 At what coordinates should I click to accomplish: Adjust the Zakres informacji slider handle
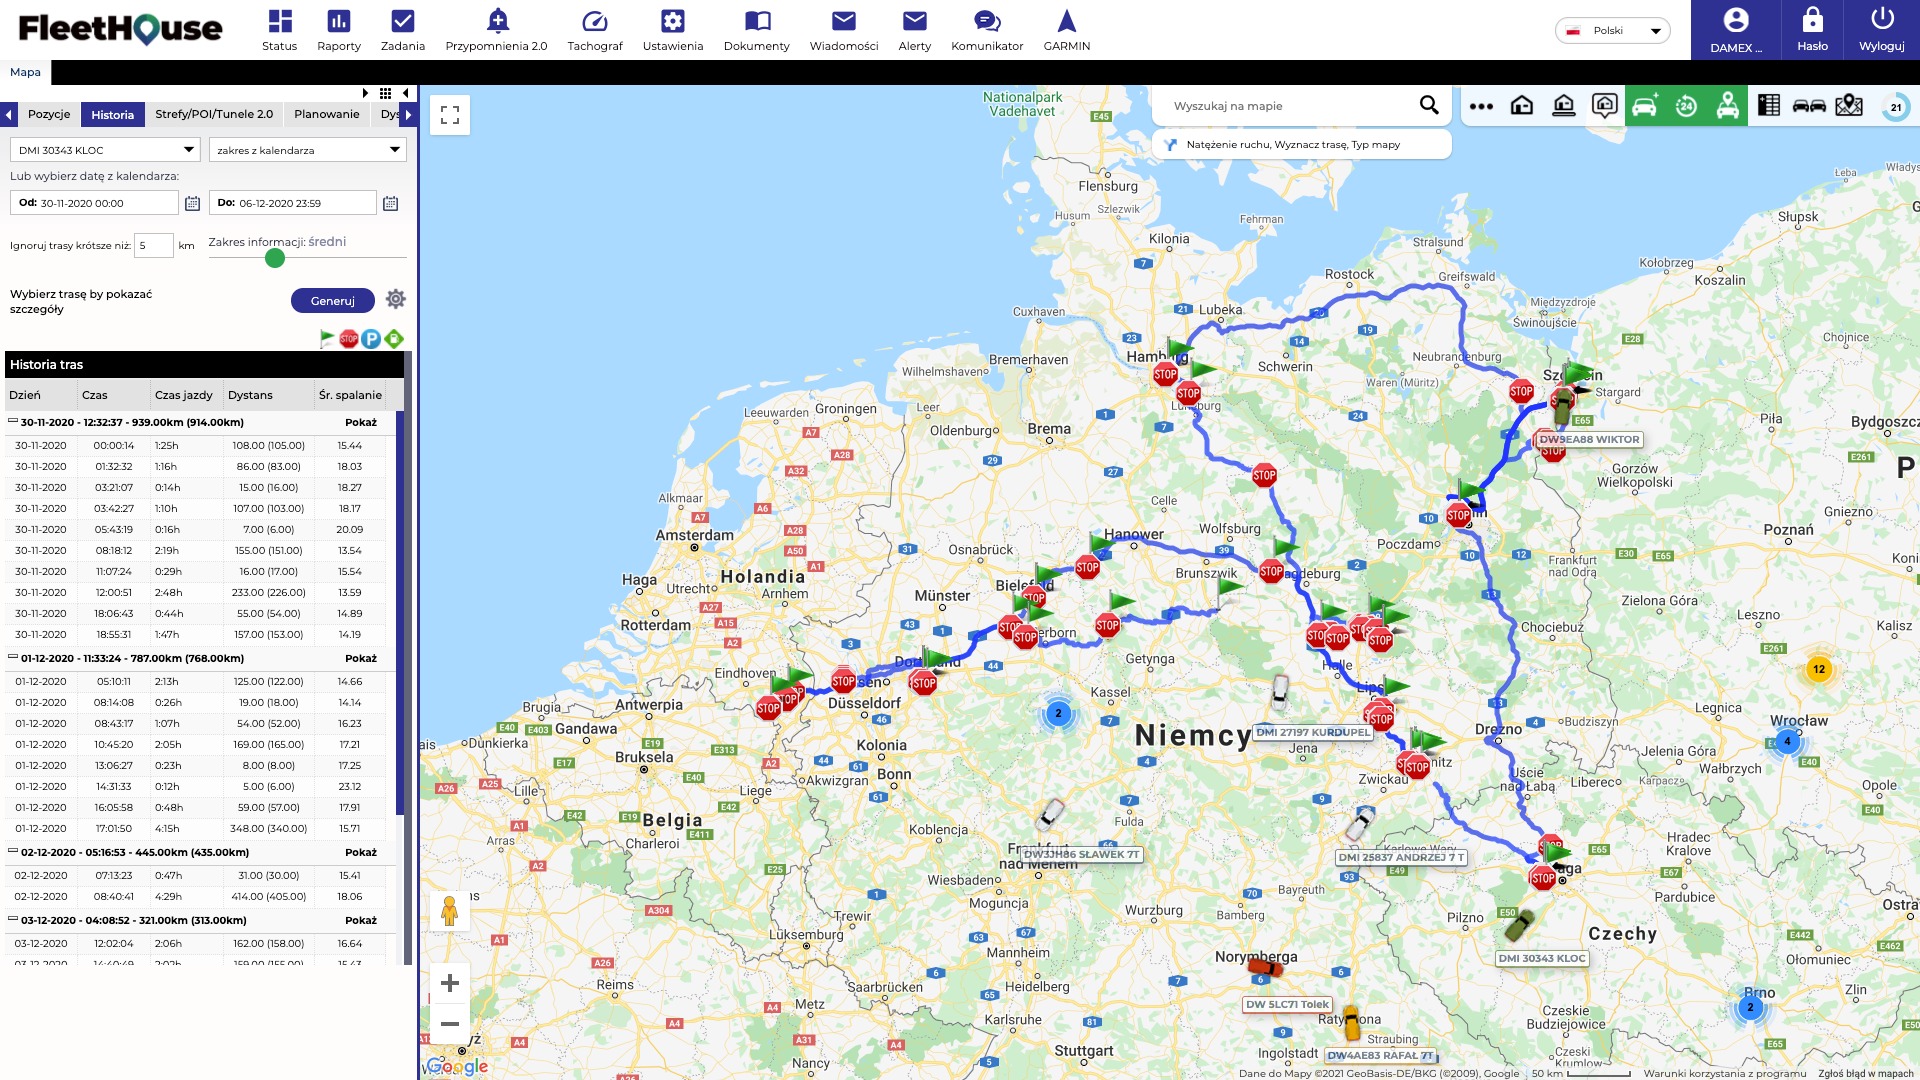coord(275,258)
